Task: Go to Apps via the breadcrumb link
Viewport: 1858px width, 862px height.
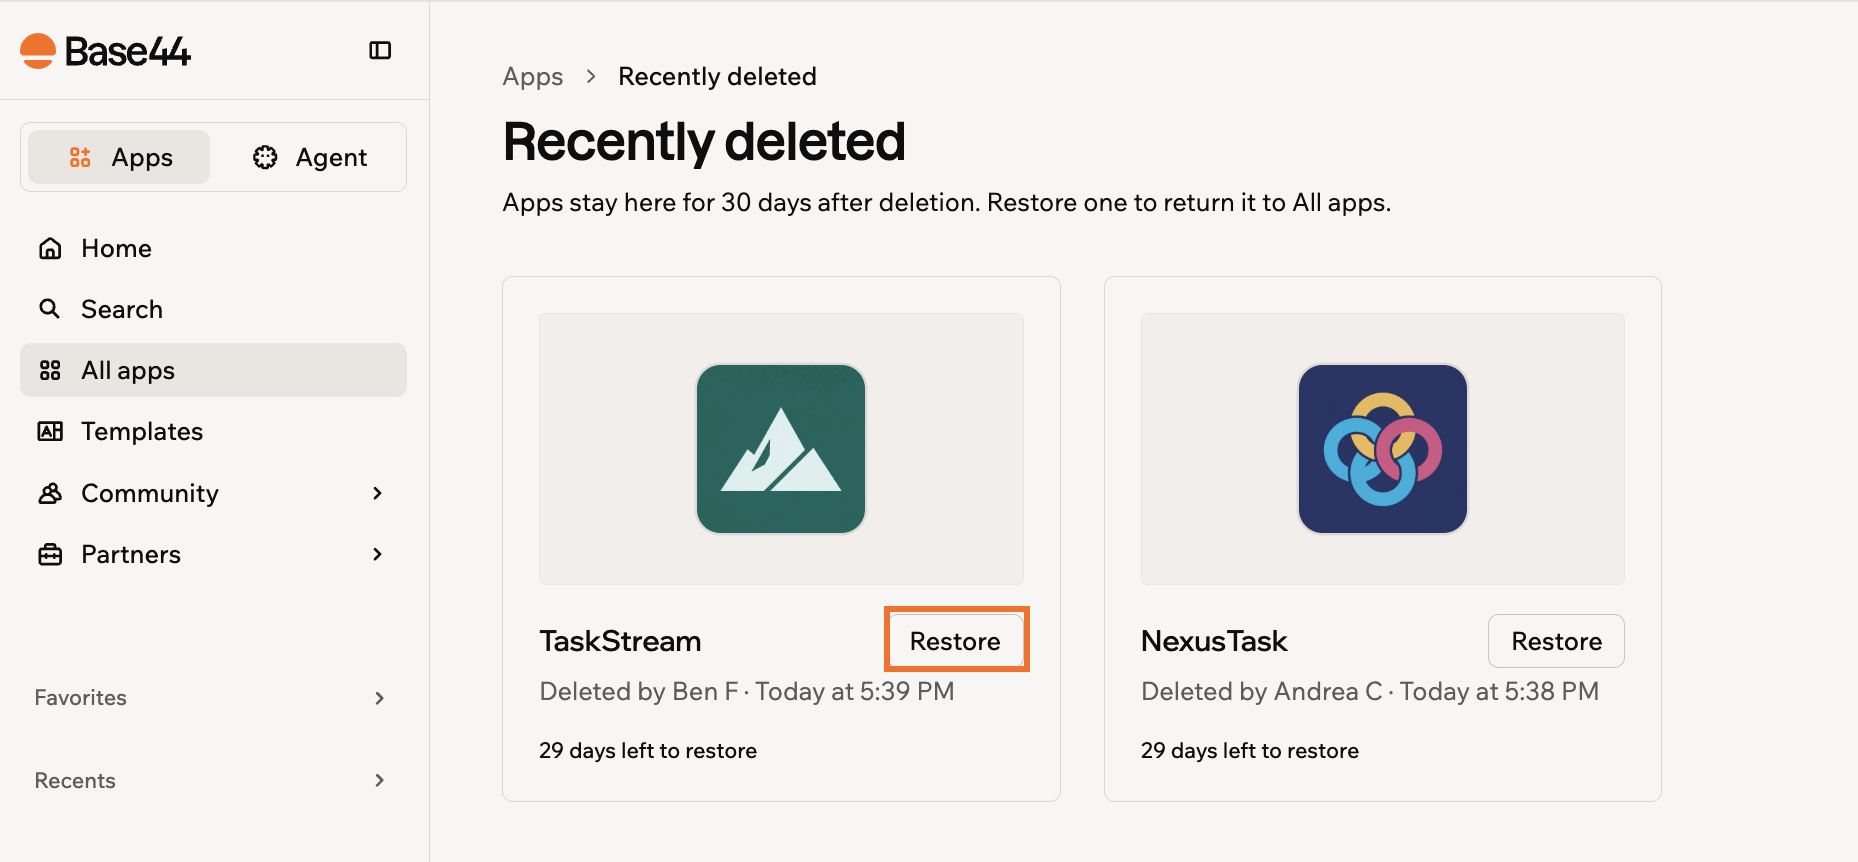Action: (533, 77)
